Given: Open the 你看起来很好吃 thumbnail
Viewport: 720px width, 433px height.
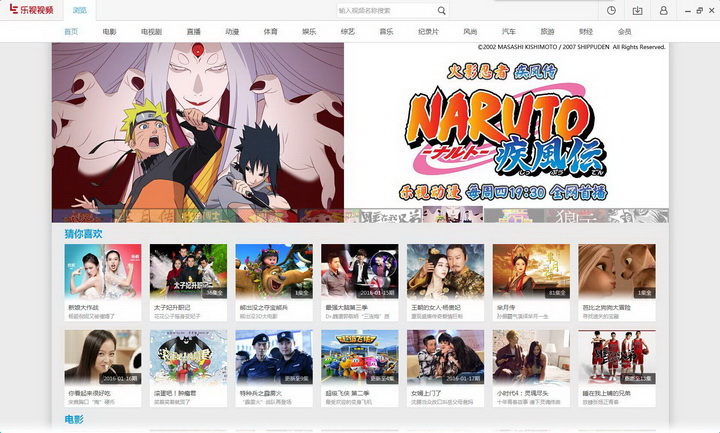Looking at the screenshot, I should pos(103,357).
